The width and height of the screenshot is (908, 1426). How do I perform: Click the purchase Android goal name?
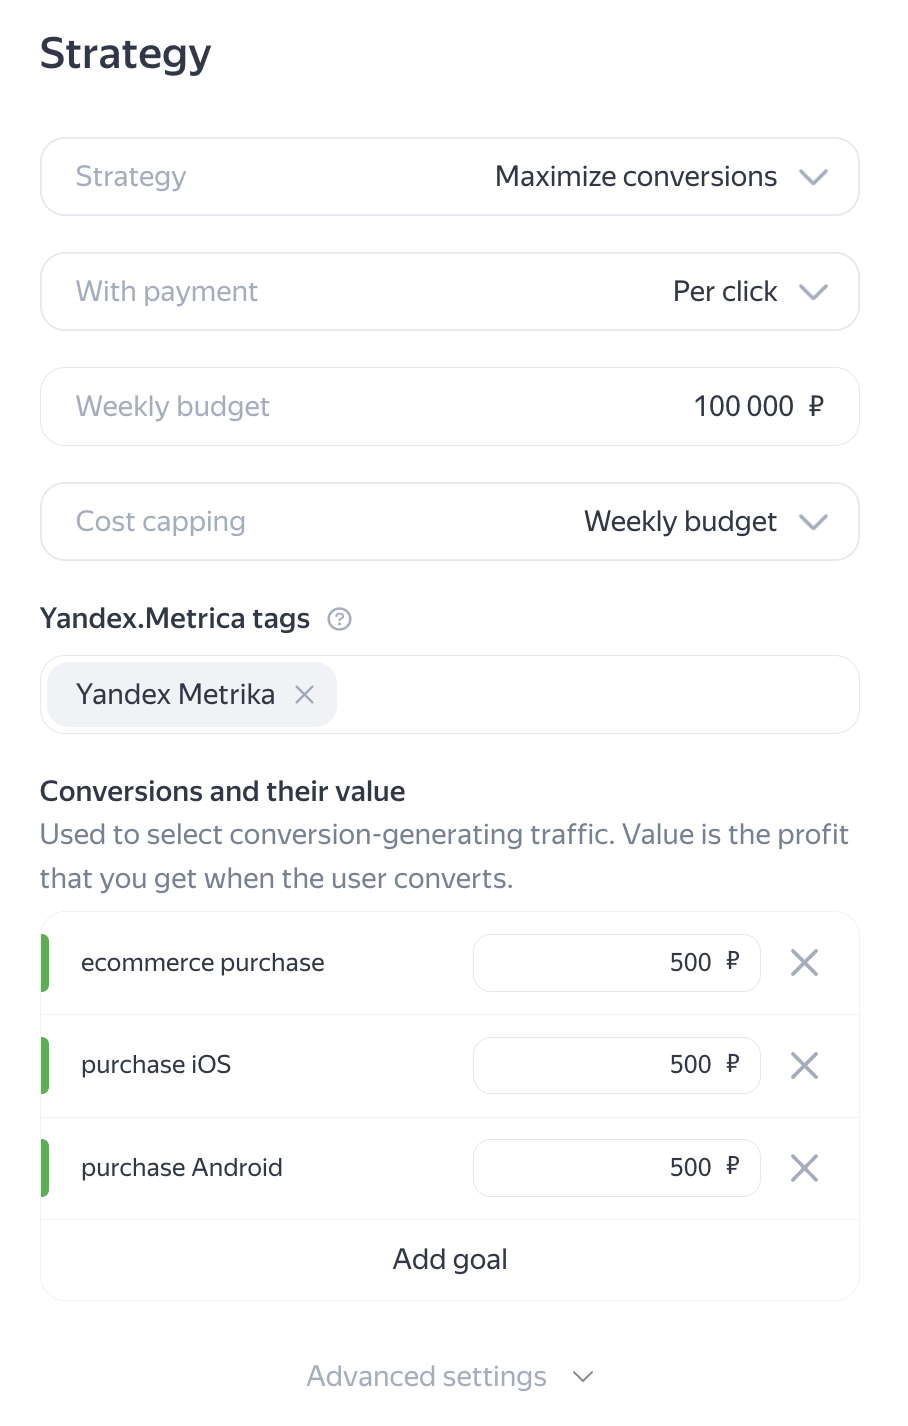click(x=182, y=1168)
